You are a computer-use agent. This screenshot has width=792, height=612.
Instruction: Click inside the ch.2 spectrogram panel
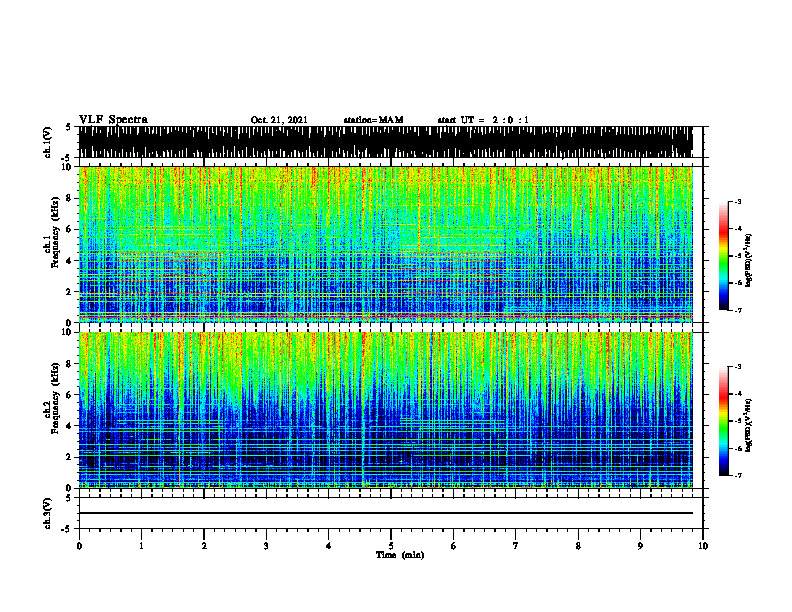pyautogui.click(x=385, y=410)
